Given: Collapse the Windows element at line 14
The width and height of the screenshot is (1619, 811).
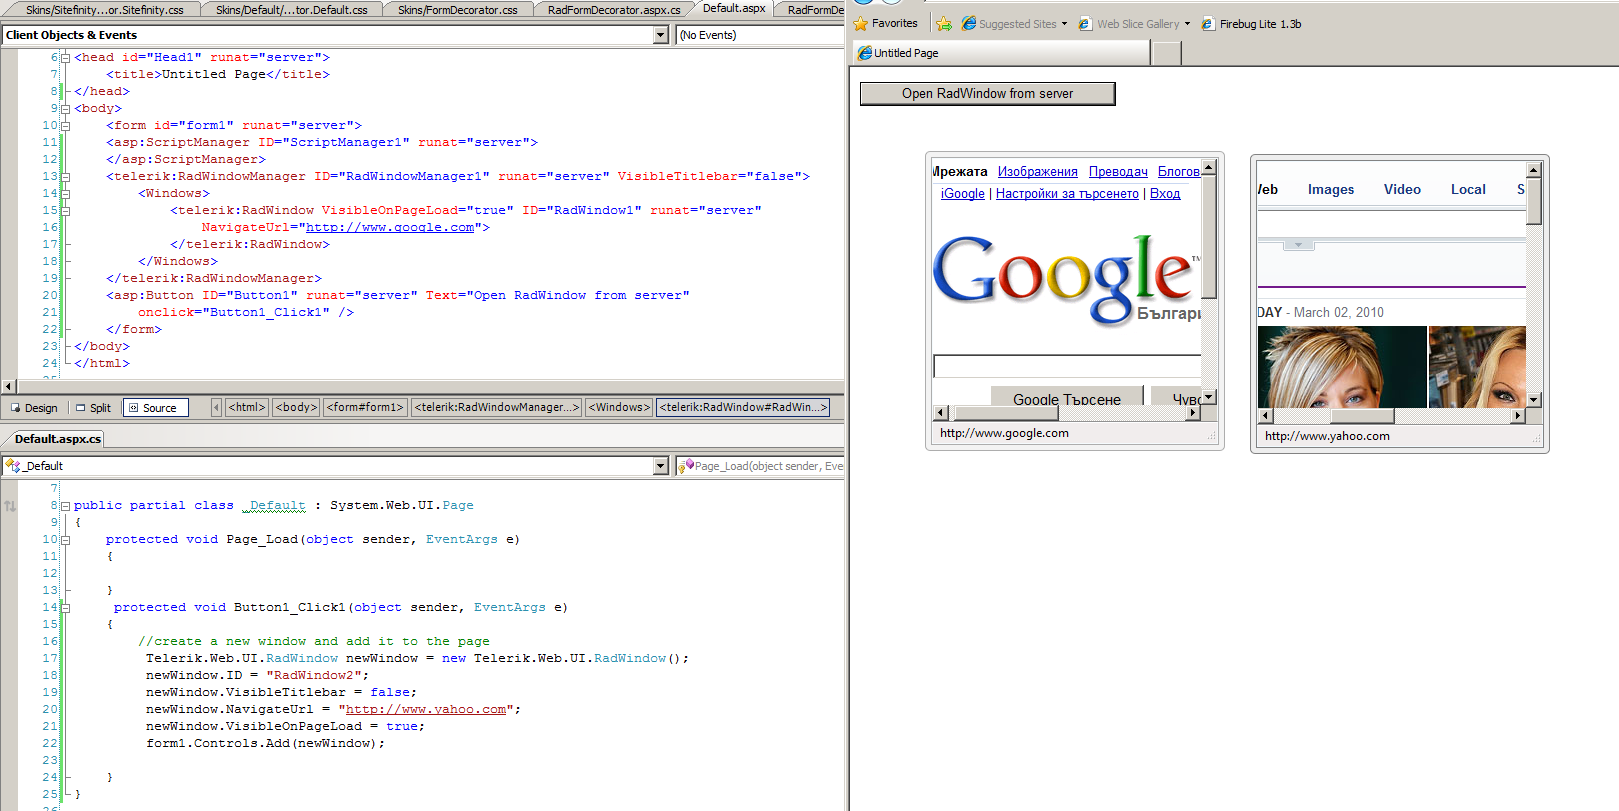Looking at the screenshot, I should 66,194.
